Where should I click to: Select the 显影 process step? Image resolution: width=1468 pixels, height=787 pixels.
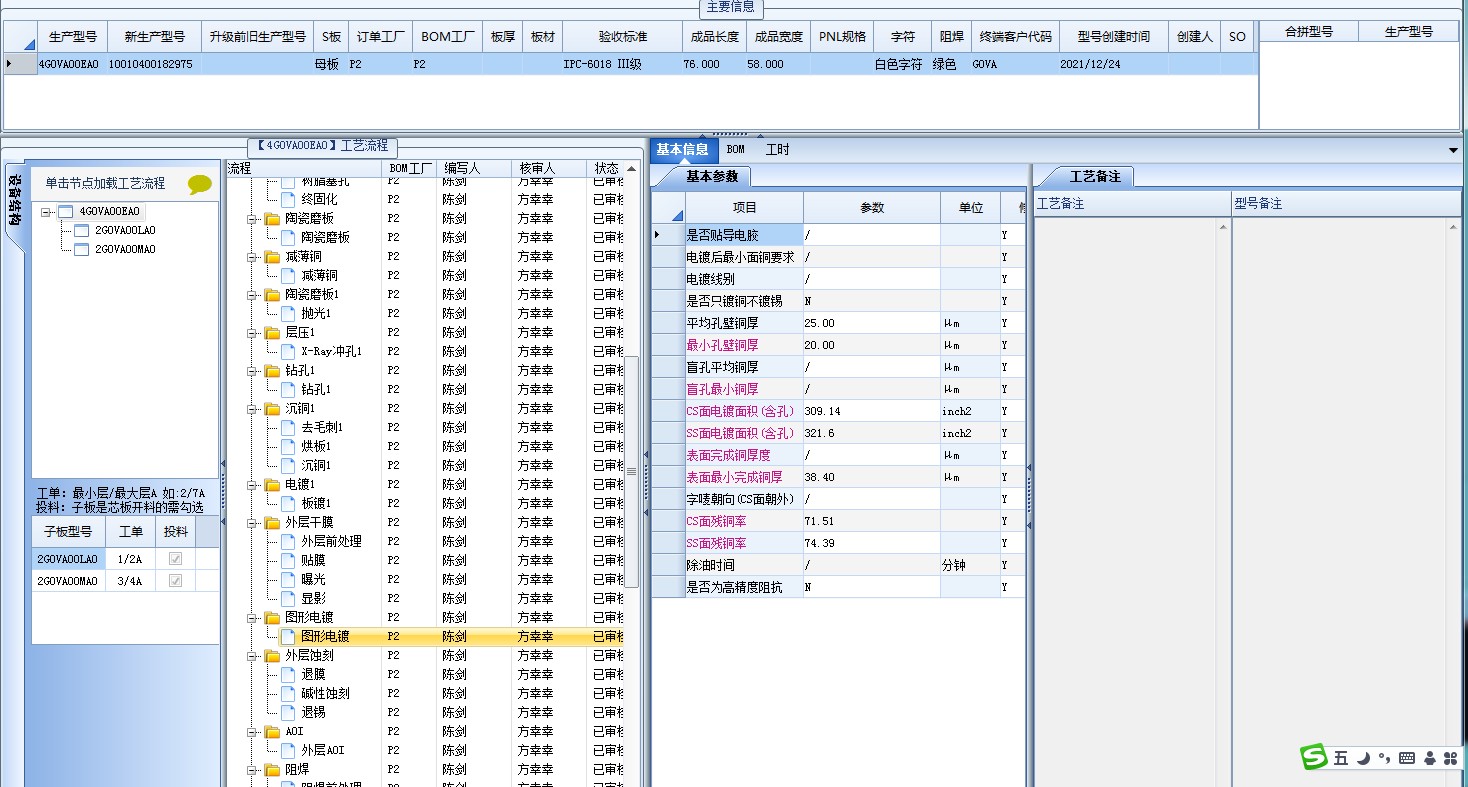(x=313, y=599)
